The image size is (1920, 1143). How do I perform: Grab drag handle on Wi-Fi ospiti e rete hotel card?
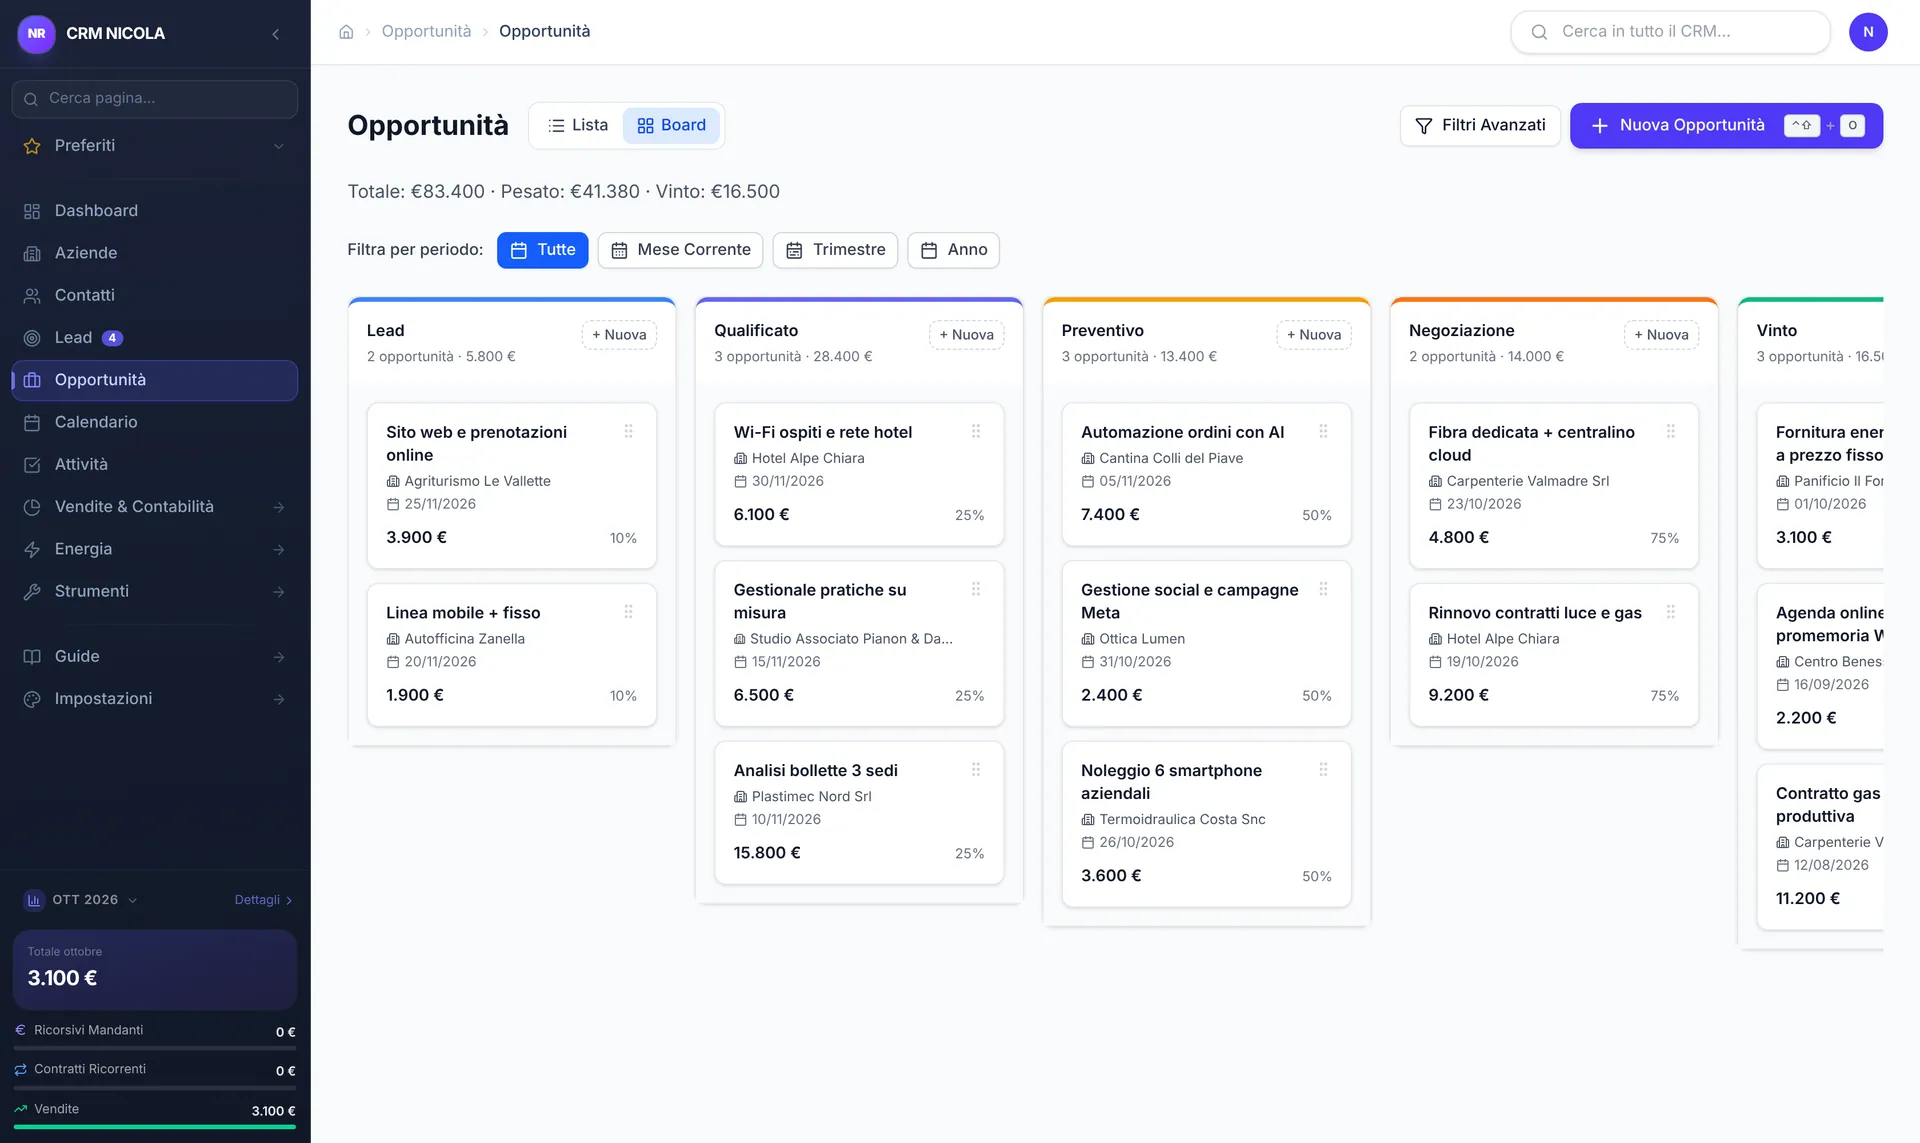click(x=976, y=431)
